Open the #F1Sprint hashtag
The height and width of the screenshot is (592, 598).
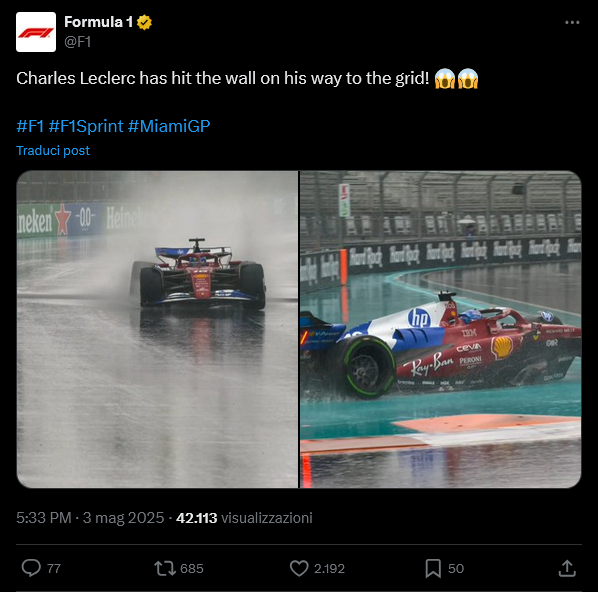[86, 126]
